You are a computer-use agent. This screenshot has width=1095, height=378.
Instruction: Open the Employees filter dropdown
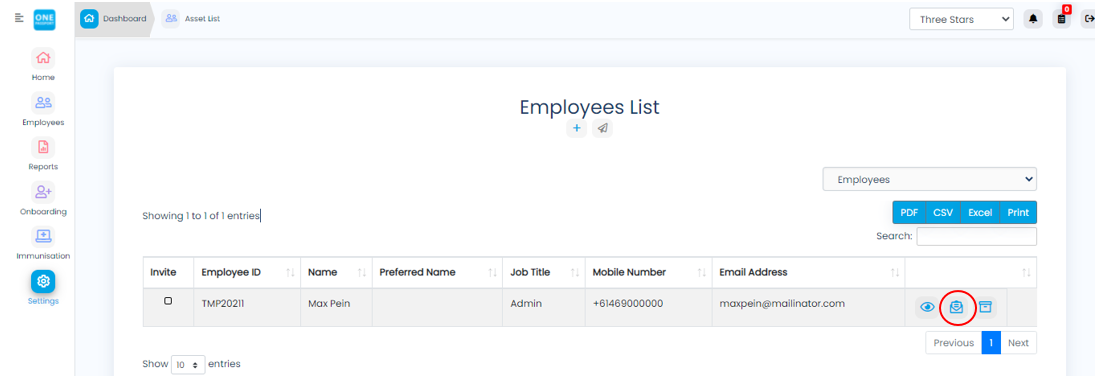(929, 179)
